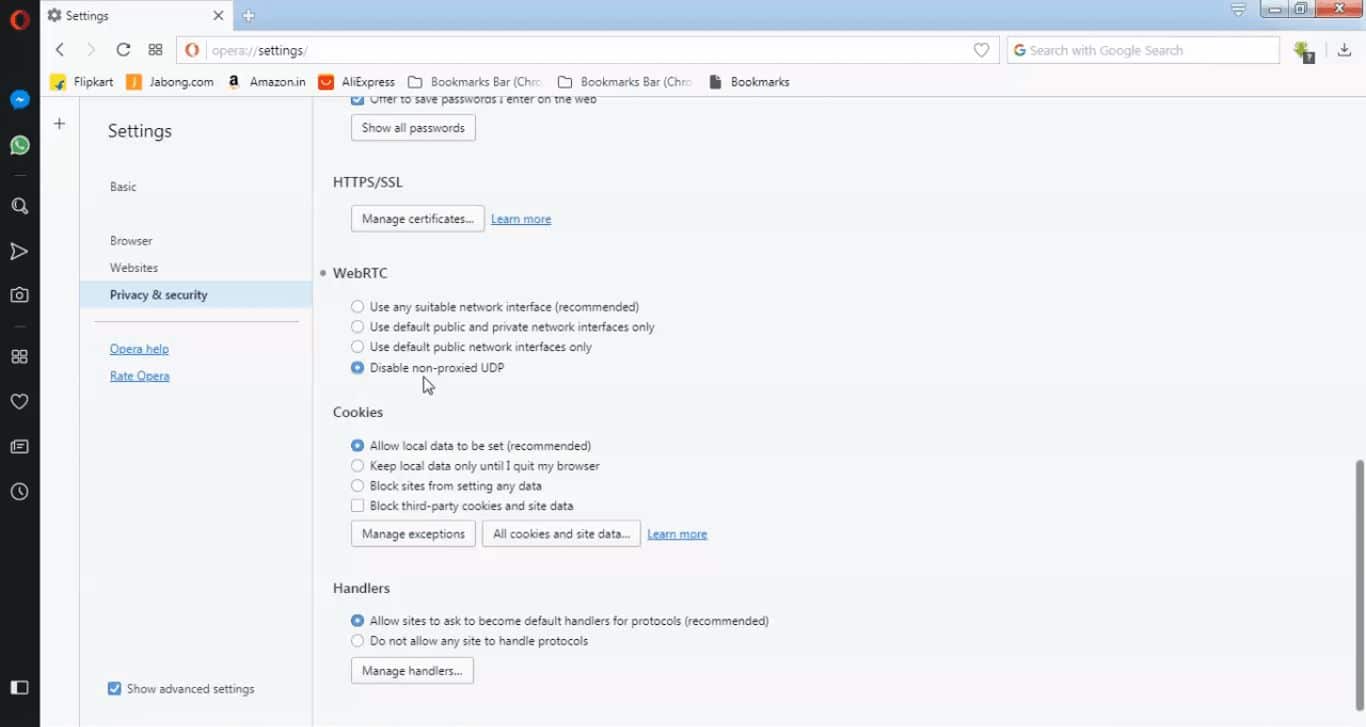Open the Bookmarks folder on bookmarks bar

(x=749, y=82)
